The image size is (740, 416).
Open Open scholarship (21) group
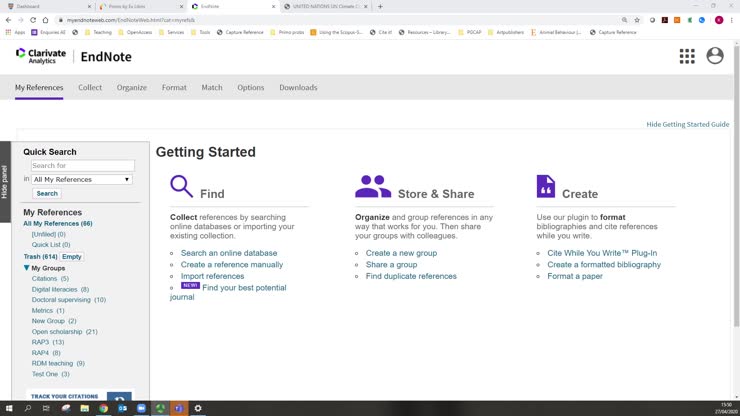point(64,331)
